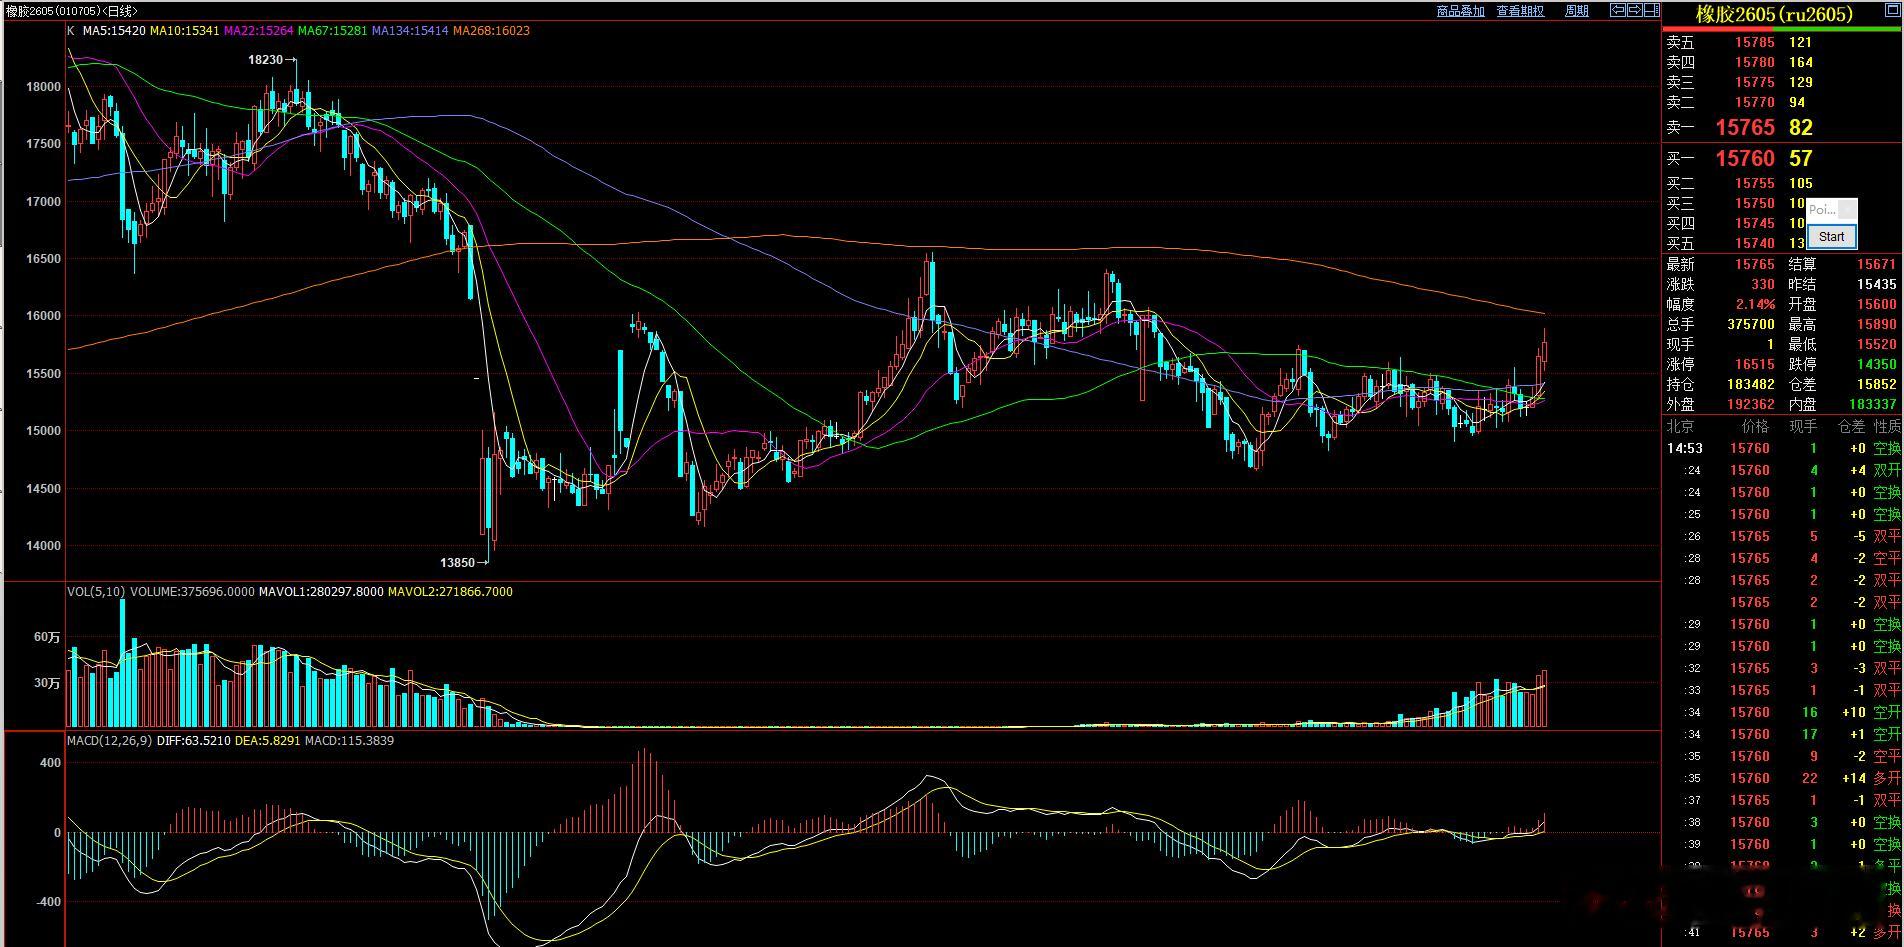Select the MA5 indicator label

click(113, 31)
